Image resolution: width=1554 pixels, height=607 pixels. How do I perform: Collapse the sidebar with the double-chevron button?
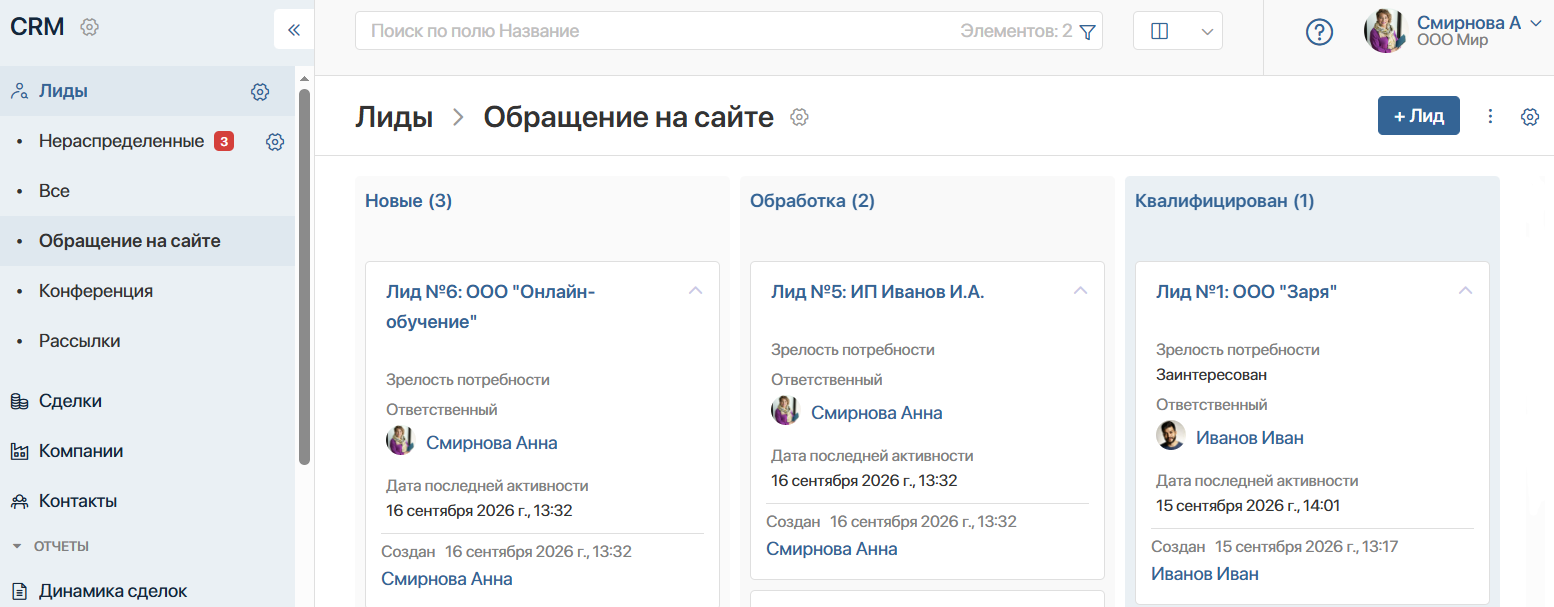point(294,30)
